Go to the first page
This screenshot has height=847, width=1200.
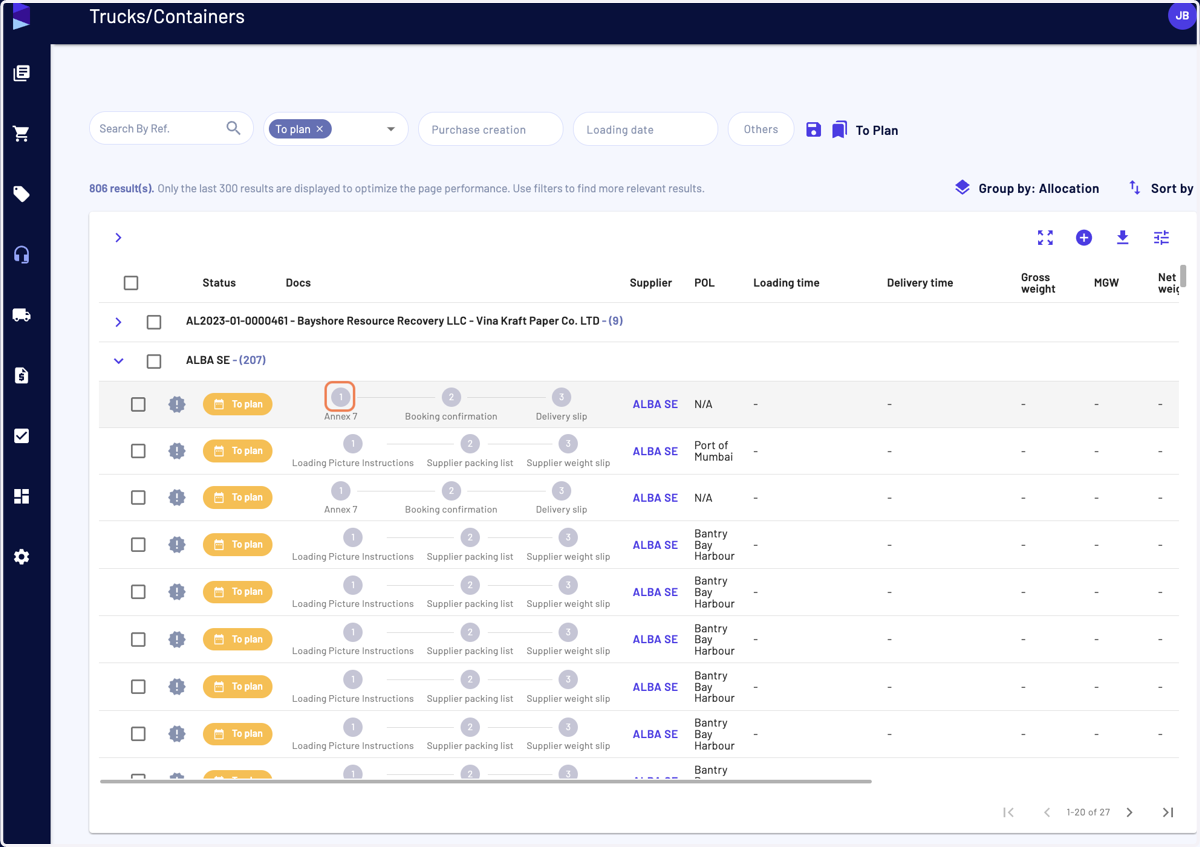click(x=1008, y=812)
